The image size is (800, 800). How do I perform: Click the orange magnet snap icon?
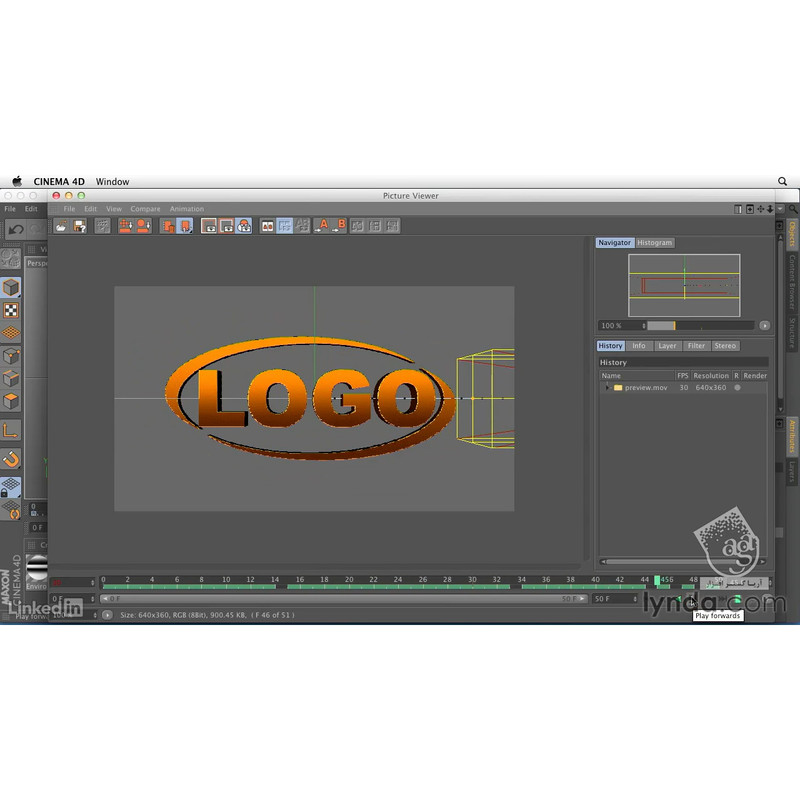pyautogui.click(x=11, y=459)
